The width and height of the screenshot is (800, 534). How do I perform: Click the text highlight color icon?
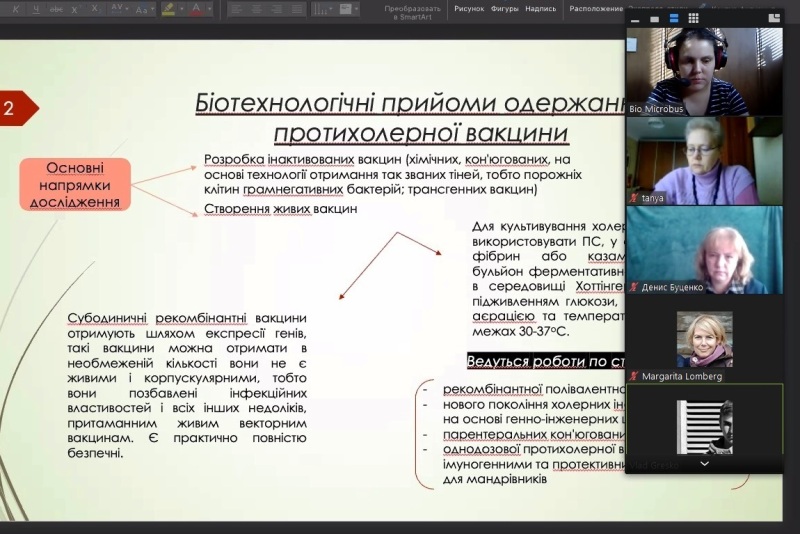[x=168, y=9]
